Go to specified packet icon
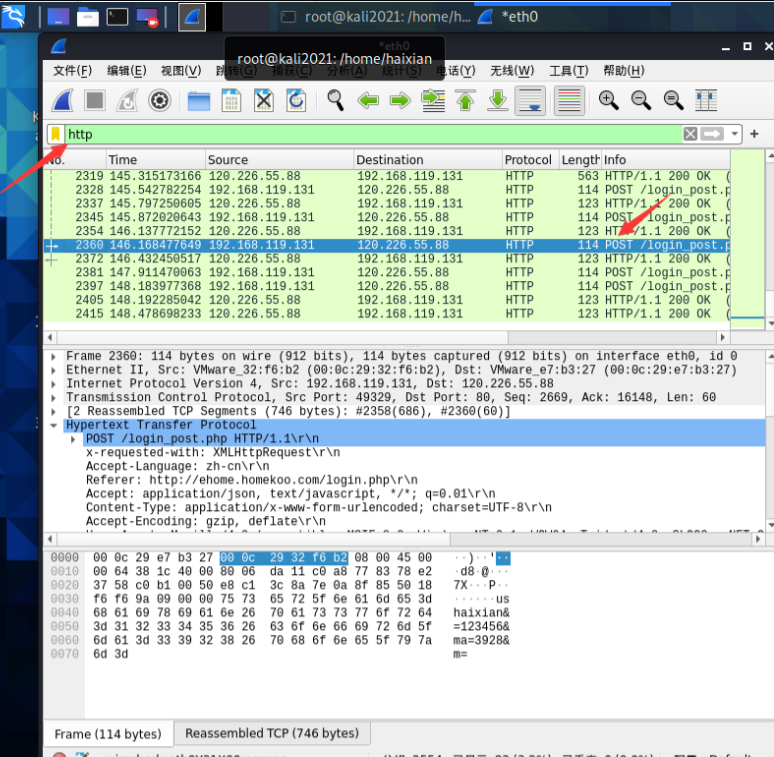The image size is (774, 757). tap(433, 101)
